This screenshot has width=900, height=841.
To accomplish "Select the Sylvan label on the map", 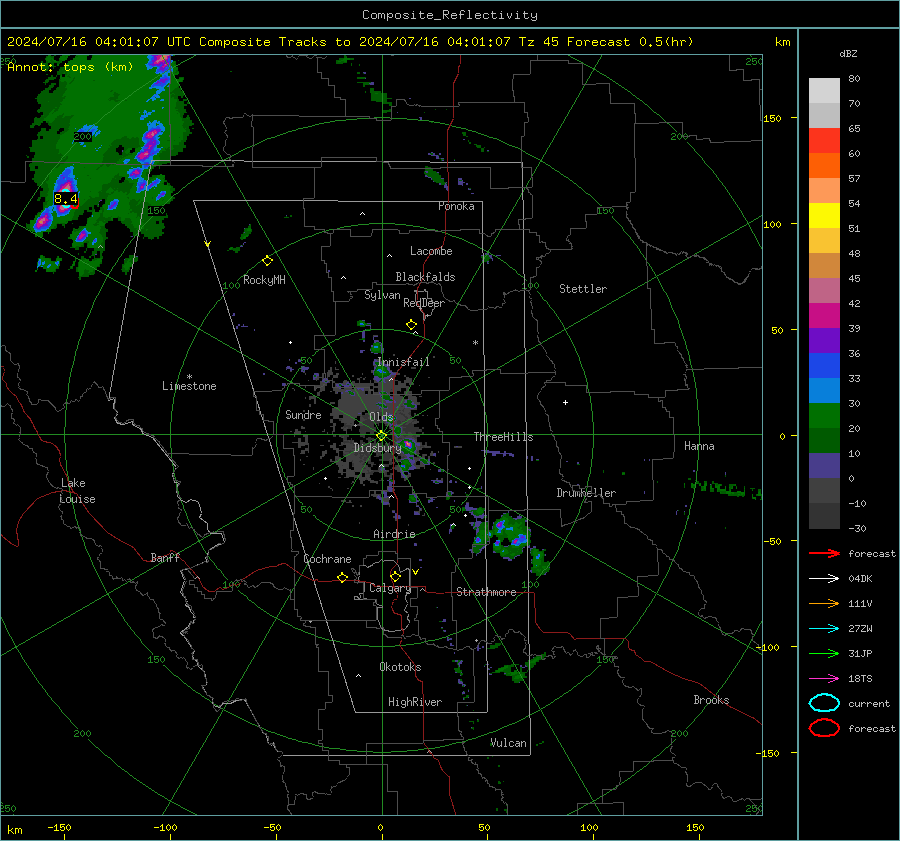I will tap(382, 295).
